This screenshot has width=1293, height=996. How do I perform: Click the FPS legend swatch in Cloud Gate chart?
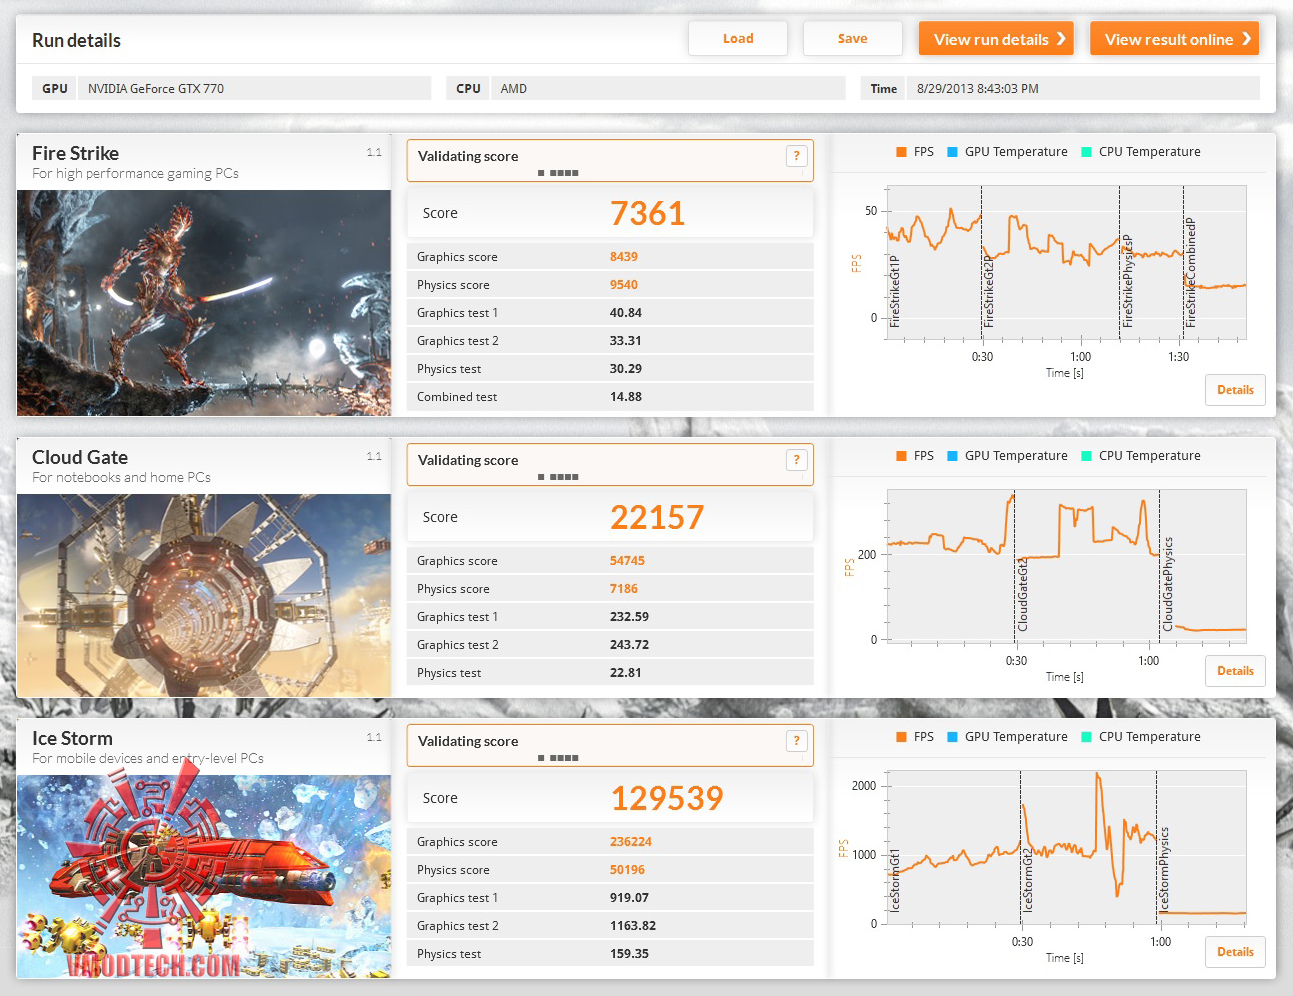[901, 456]
